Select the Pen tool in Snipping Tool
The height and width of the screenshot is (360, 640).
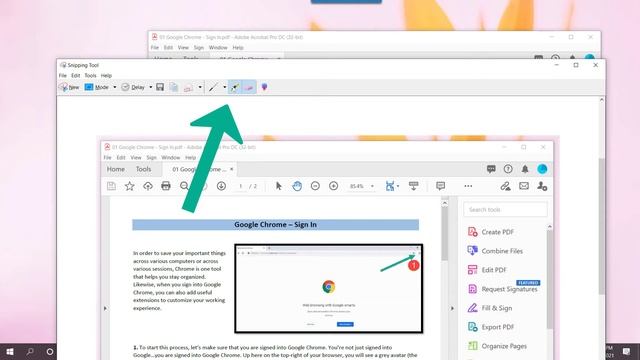(213, 87)
